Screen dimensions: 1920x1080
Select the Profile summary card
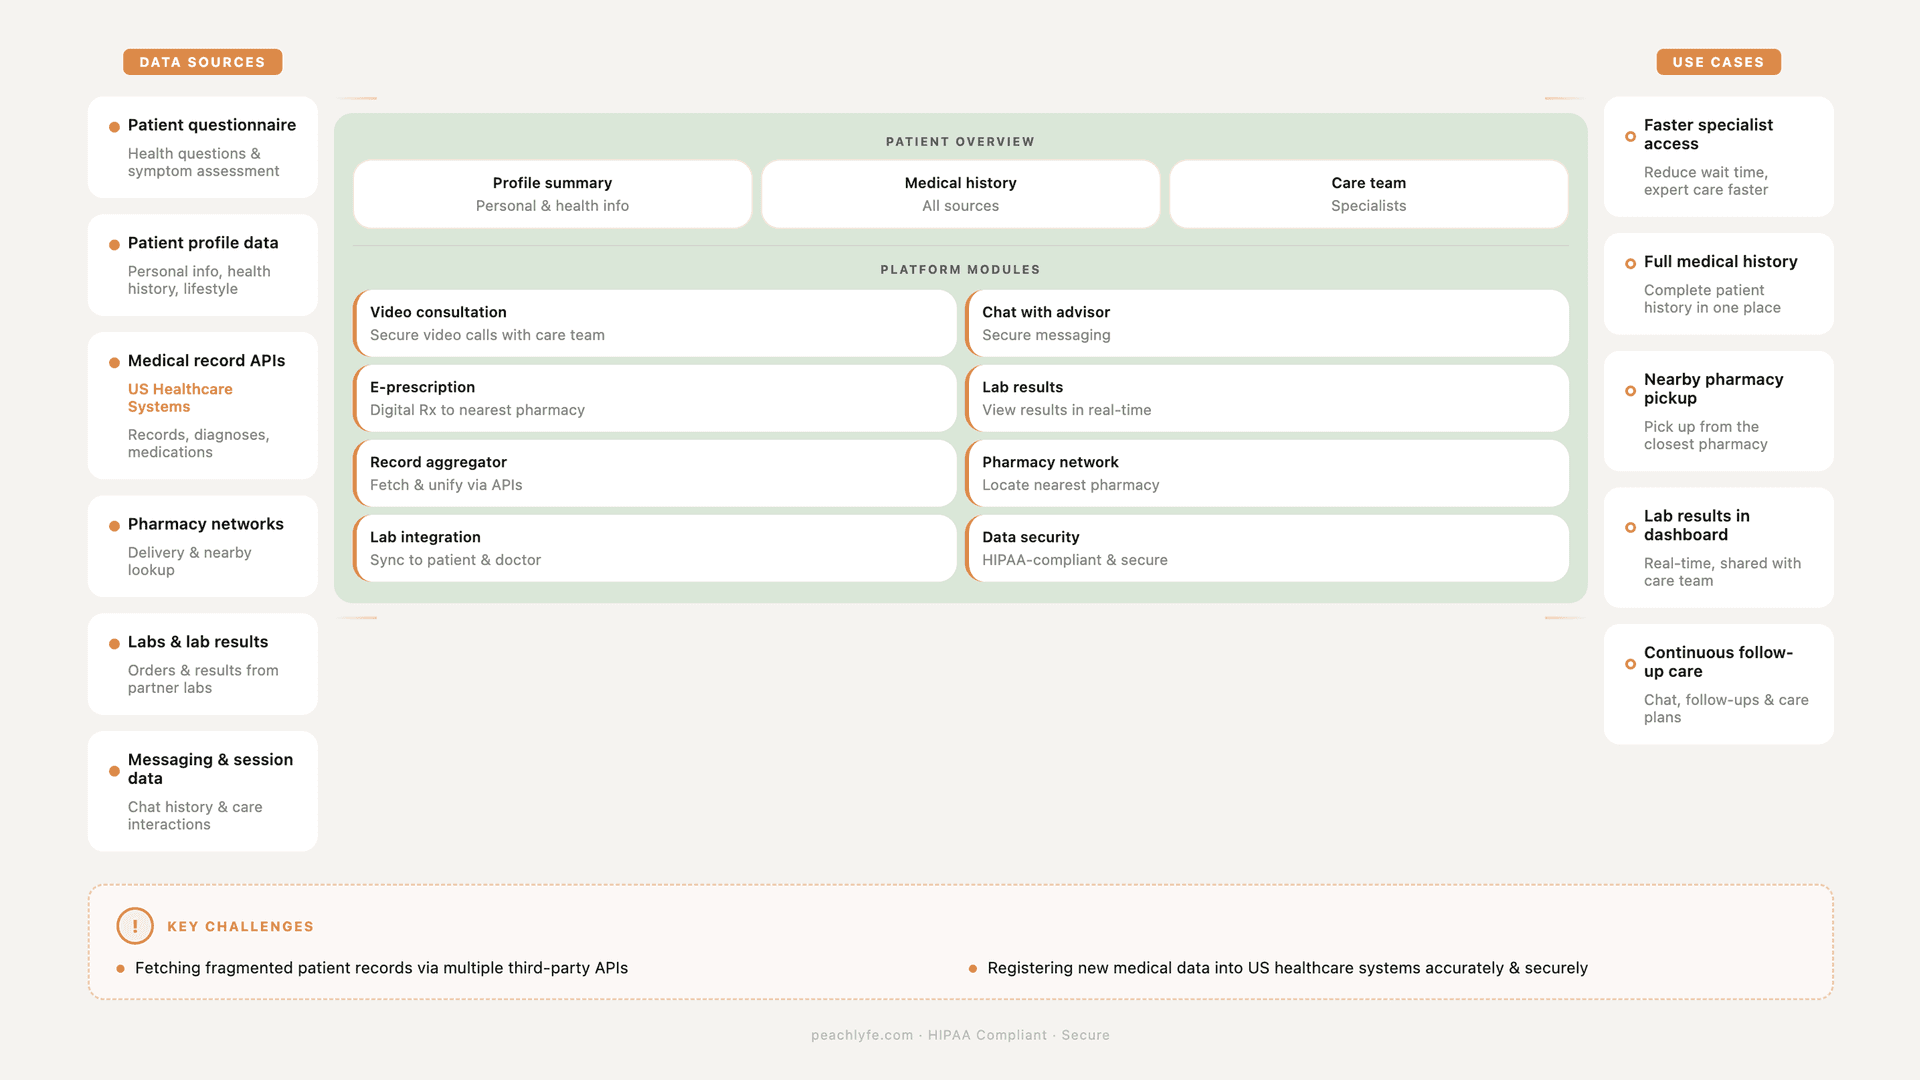[x=552, y=194]
